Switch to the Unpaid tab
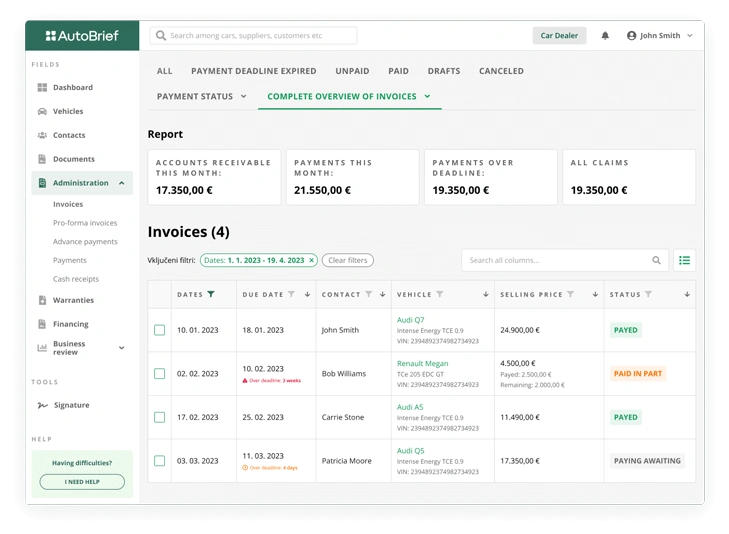729x534 pixels. [352, 71]
